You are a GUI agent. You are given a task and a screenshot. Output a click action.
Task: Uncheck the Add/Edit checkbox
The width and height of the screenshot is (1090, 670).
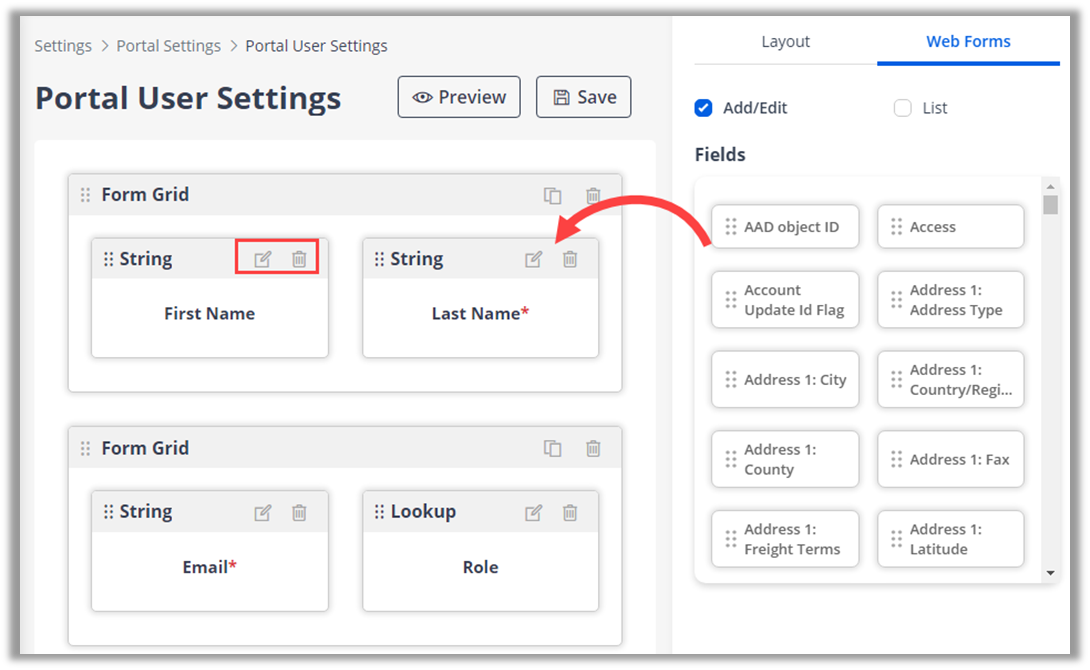click(x=703, y=108)
